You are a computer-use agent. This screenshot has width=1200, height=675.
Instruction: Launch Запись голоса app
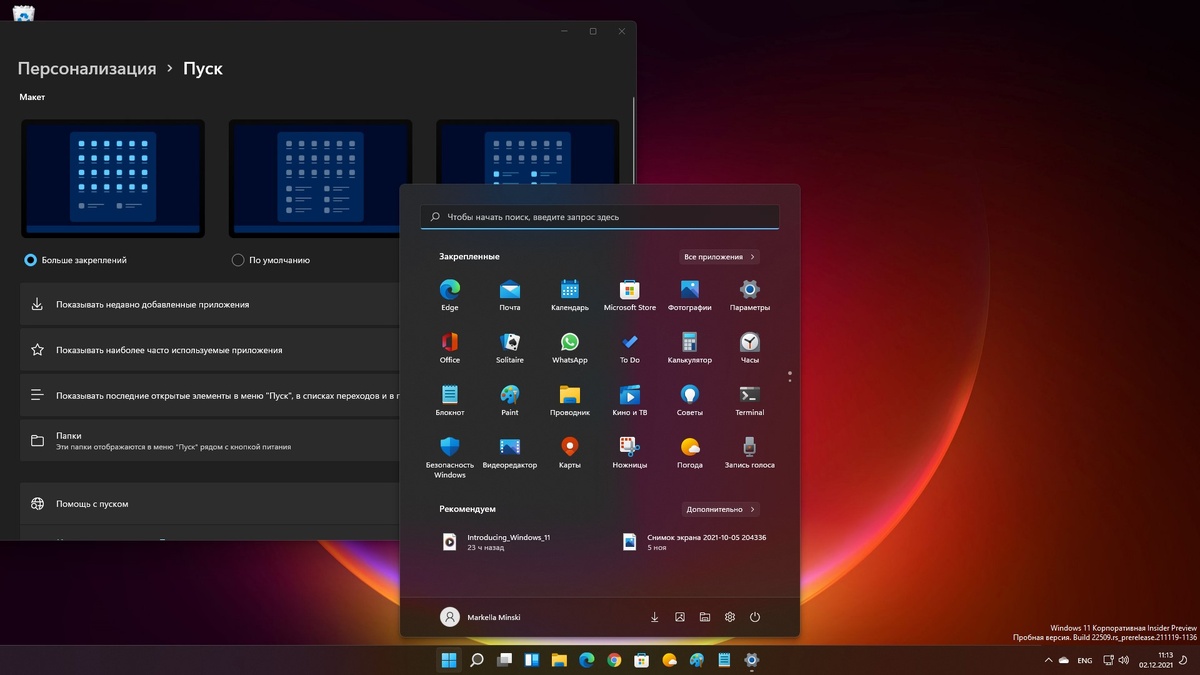[x=750, y=453]
